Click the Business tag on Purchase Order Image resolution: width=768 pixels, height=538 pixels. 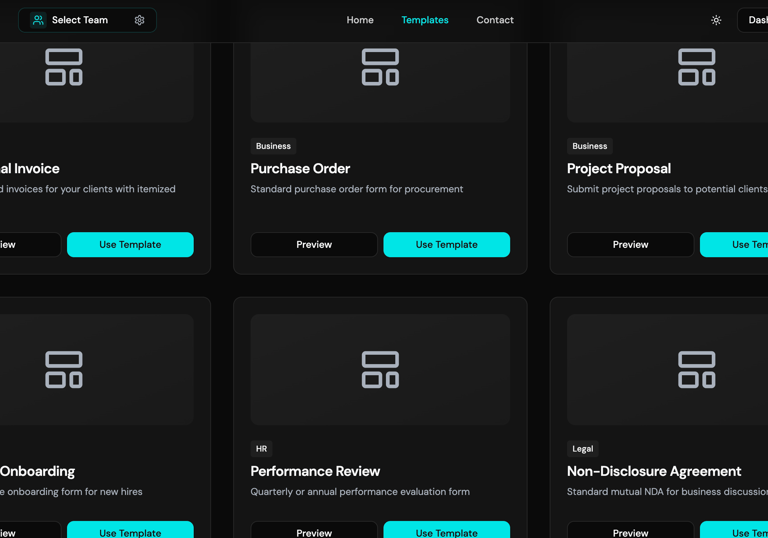[273, 146]
